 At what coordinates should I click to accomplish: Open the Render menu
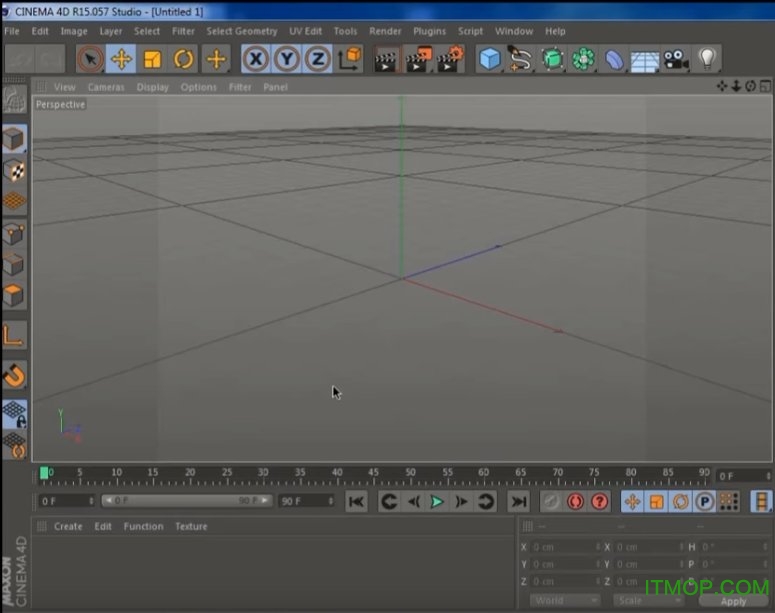pyautogui.click(x=385, y=31)
